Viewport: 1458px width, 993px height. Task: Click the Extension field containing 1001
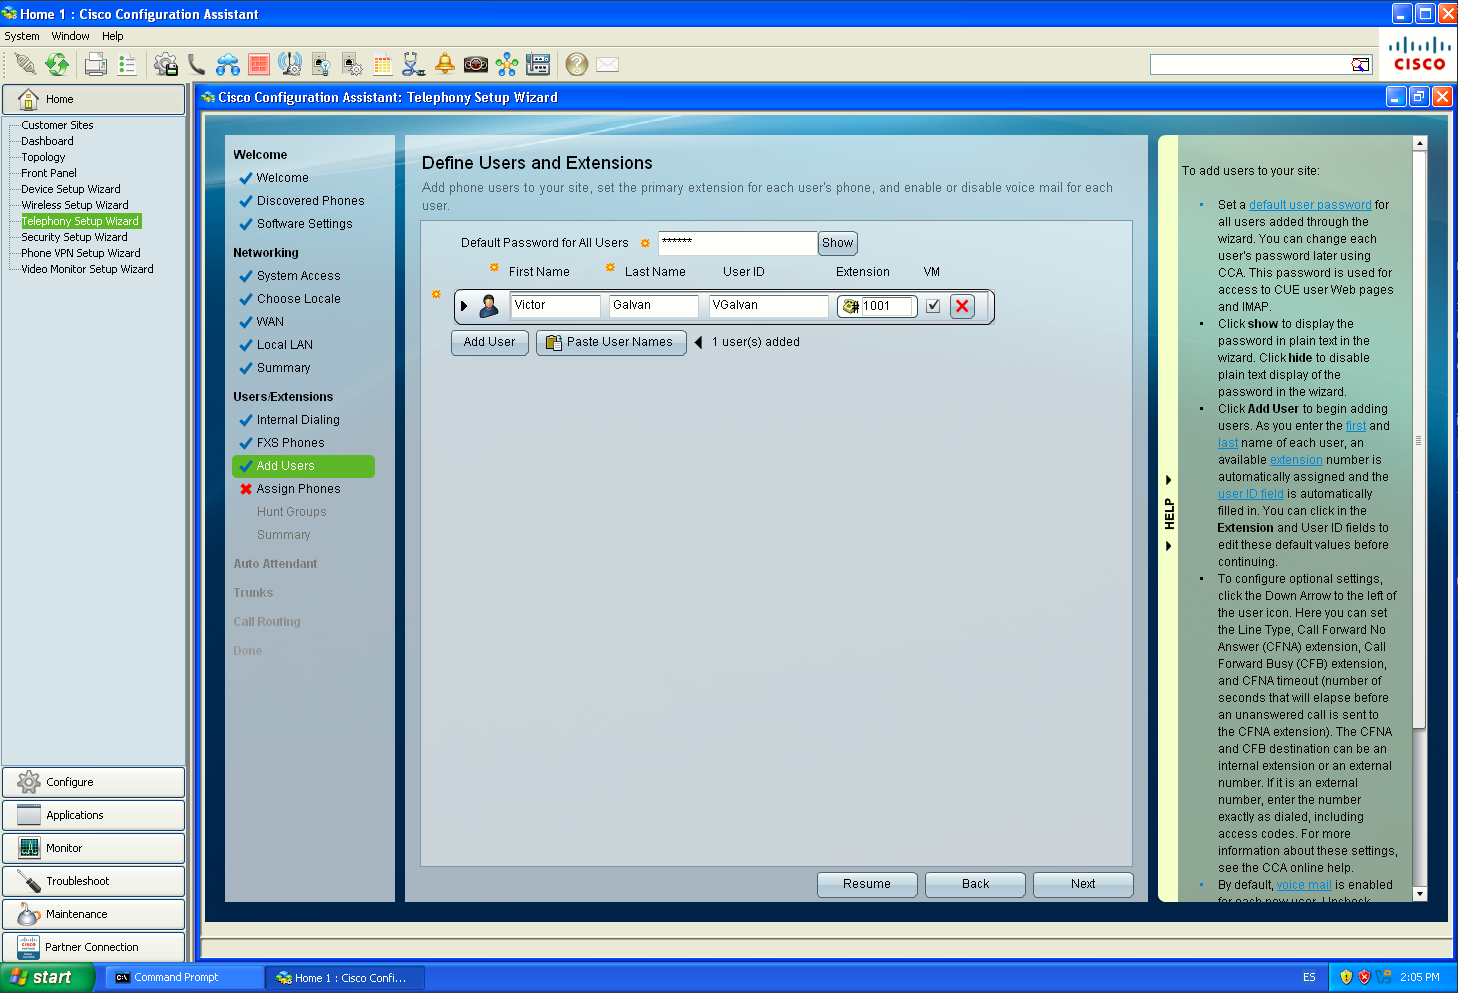(887, 306)
